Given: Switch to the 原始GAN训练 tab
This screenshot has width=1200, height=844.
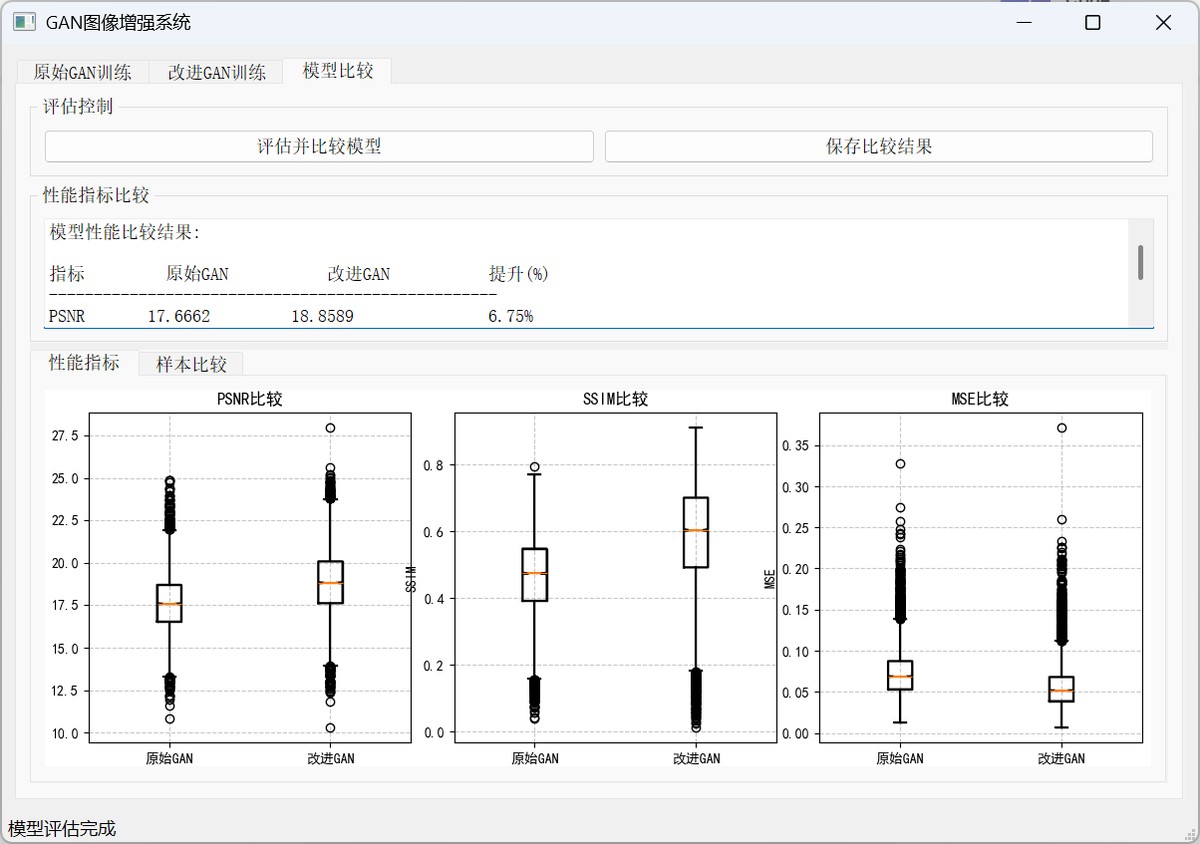Looking at the screenshot, I should (82, 72).
